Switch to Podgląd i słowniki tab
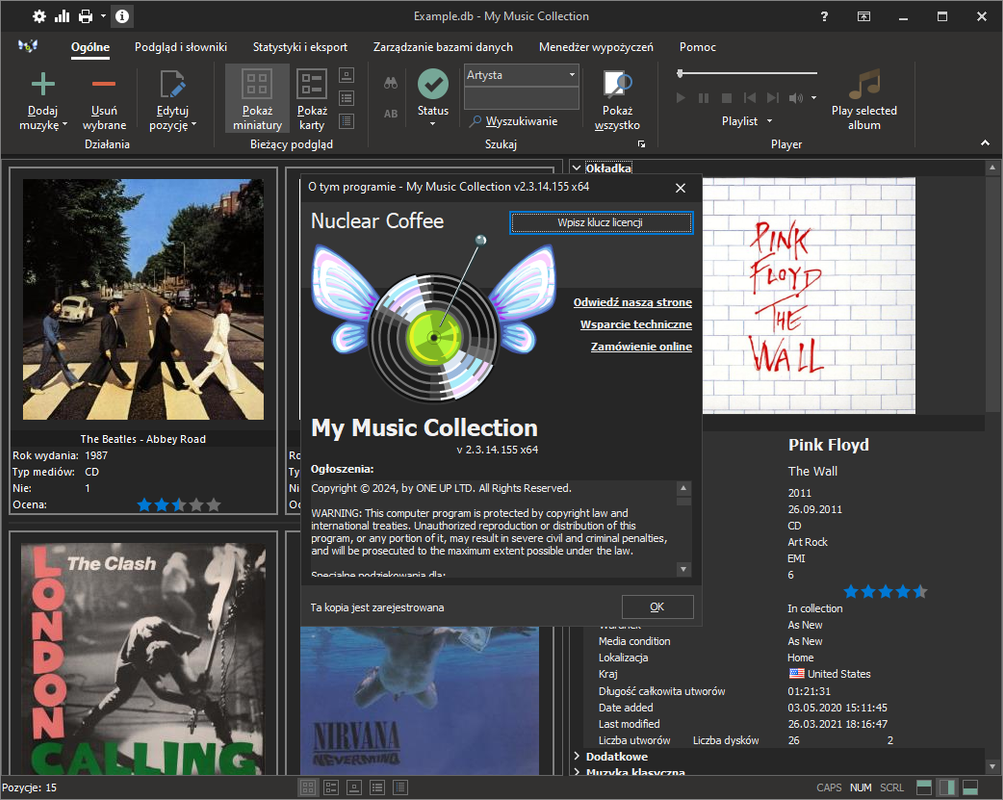The width and height of the screenshot is (1003, 800). [181, 47]
